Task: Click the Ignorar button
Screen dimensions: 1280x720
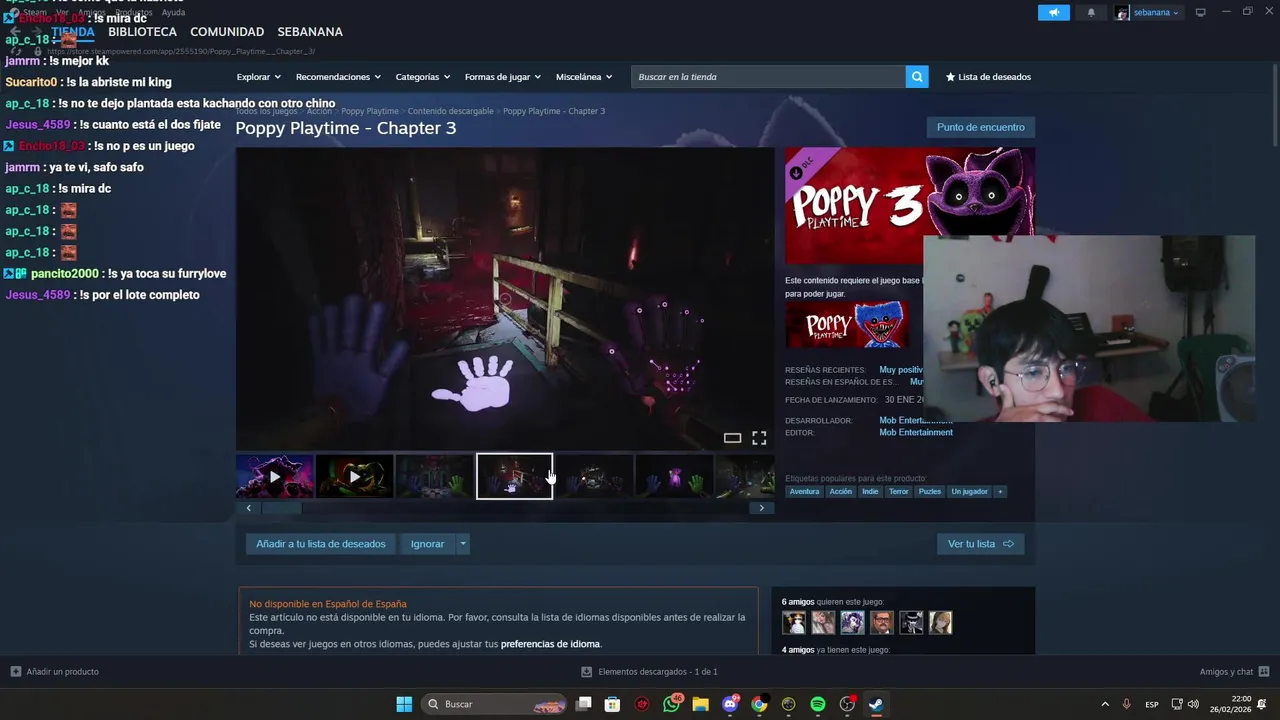Action: pos(427,544)
